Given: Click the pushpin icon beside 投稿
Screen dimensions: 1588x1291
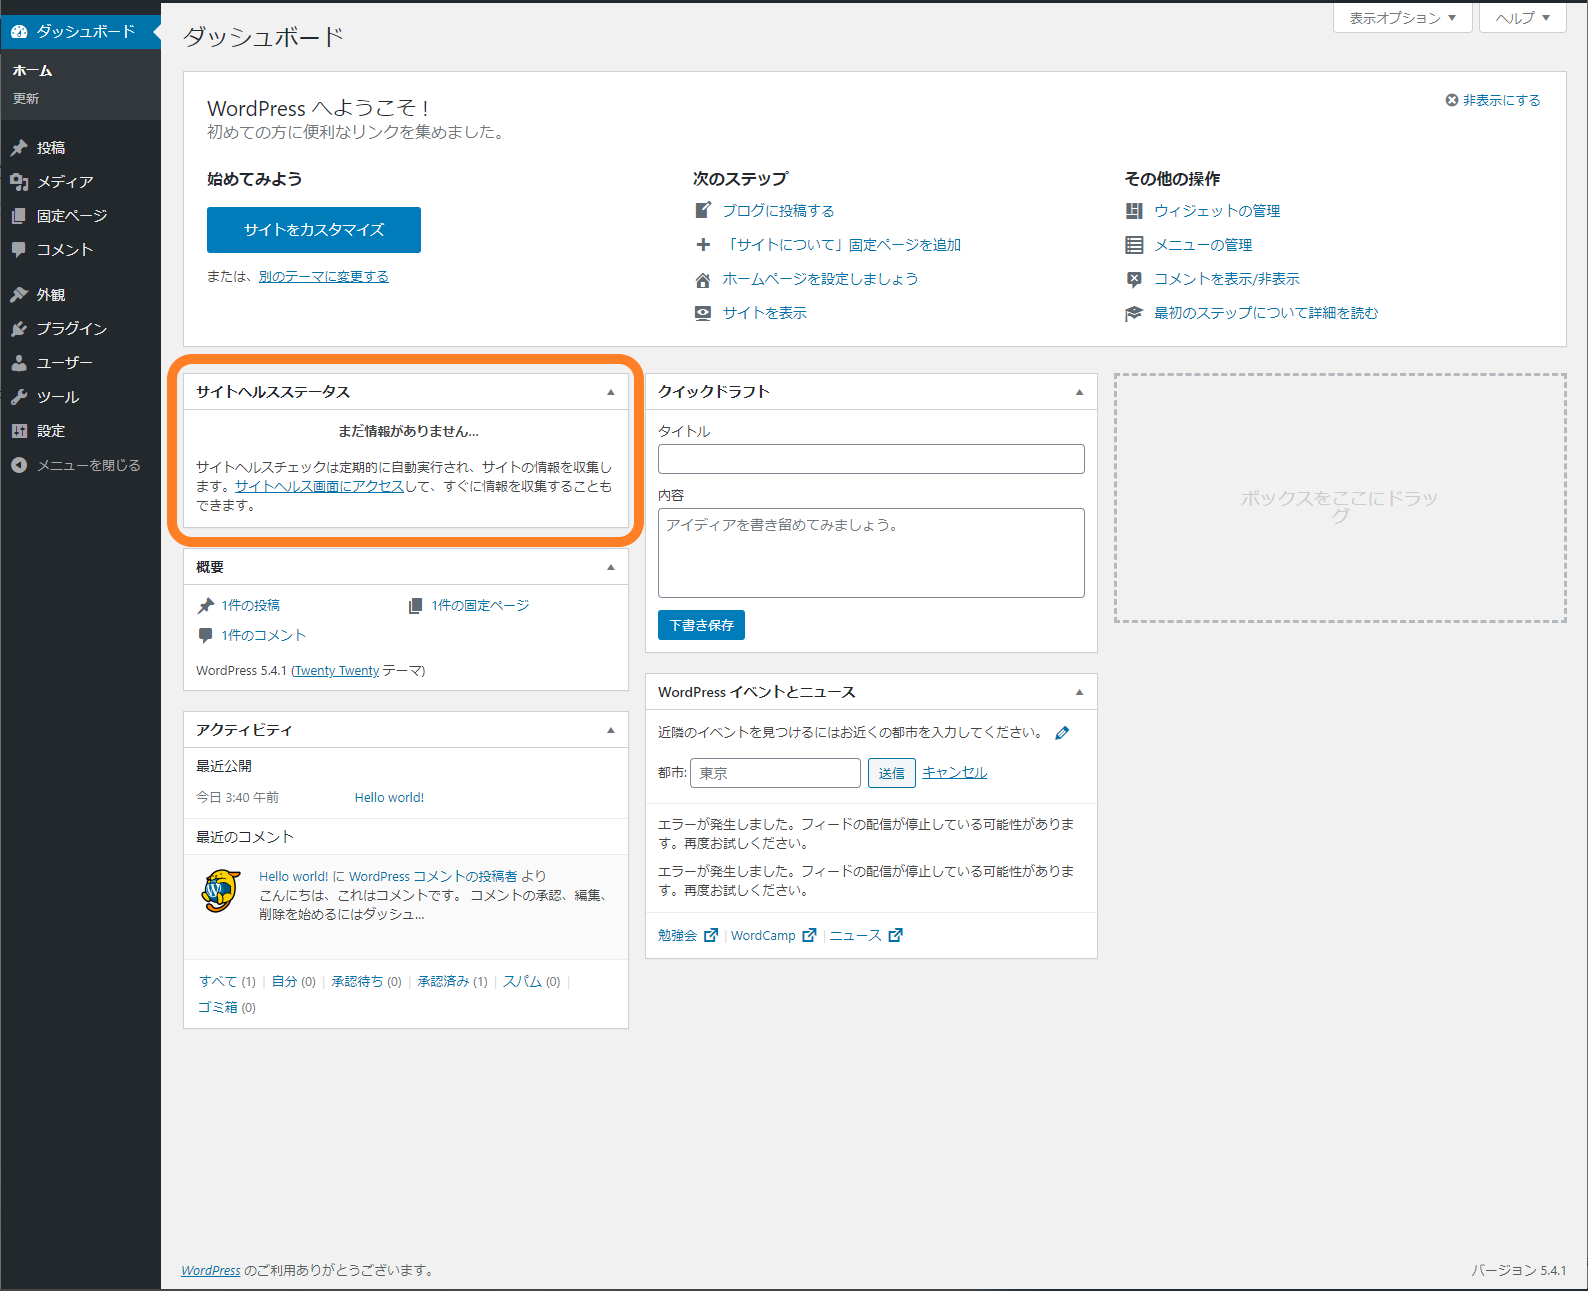Looking at the screenshot, I should coord(19,148).
